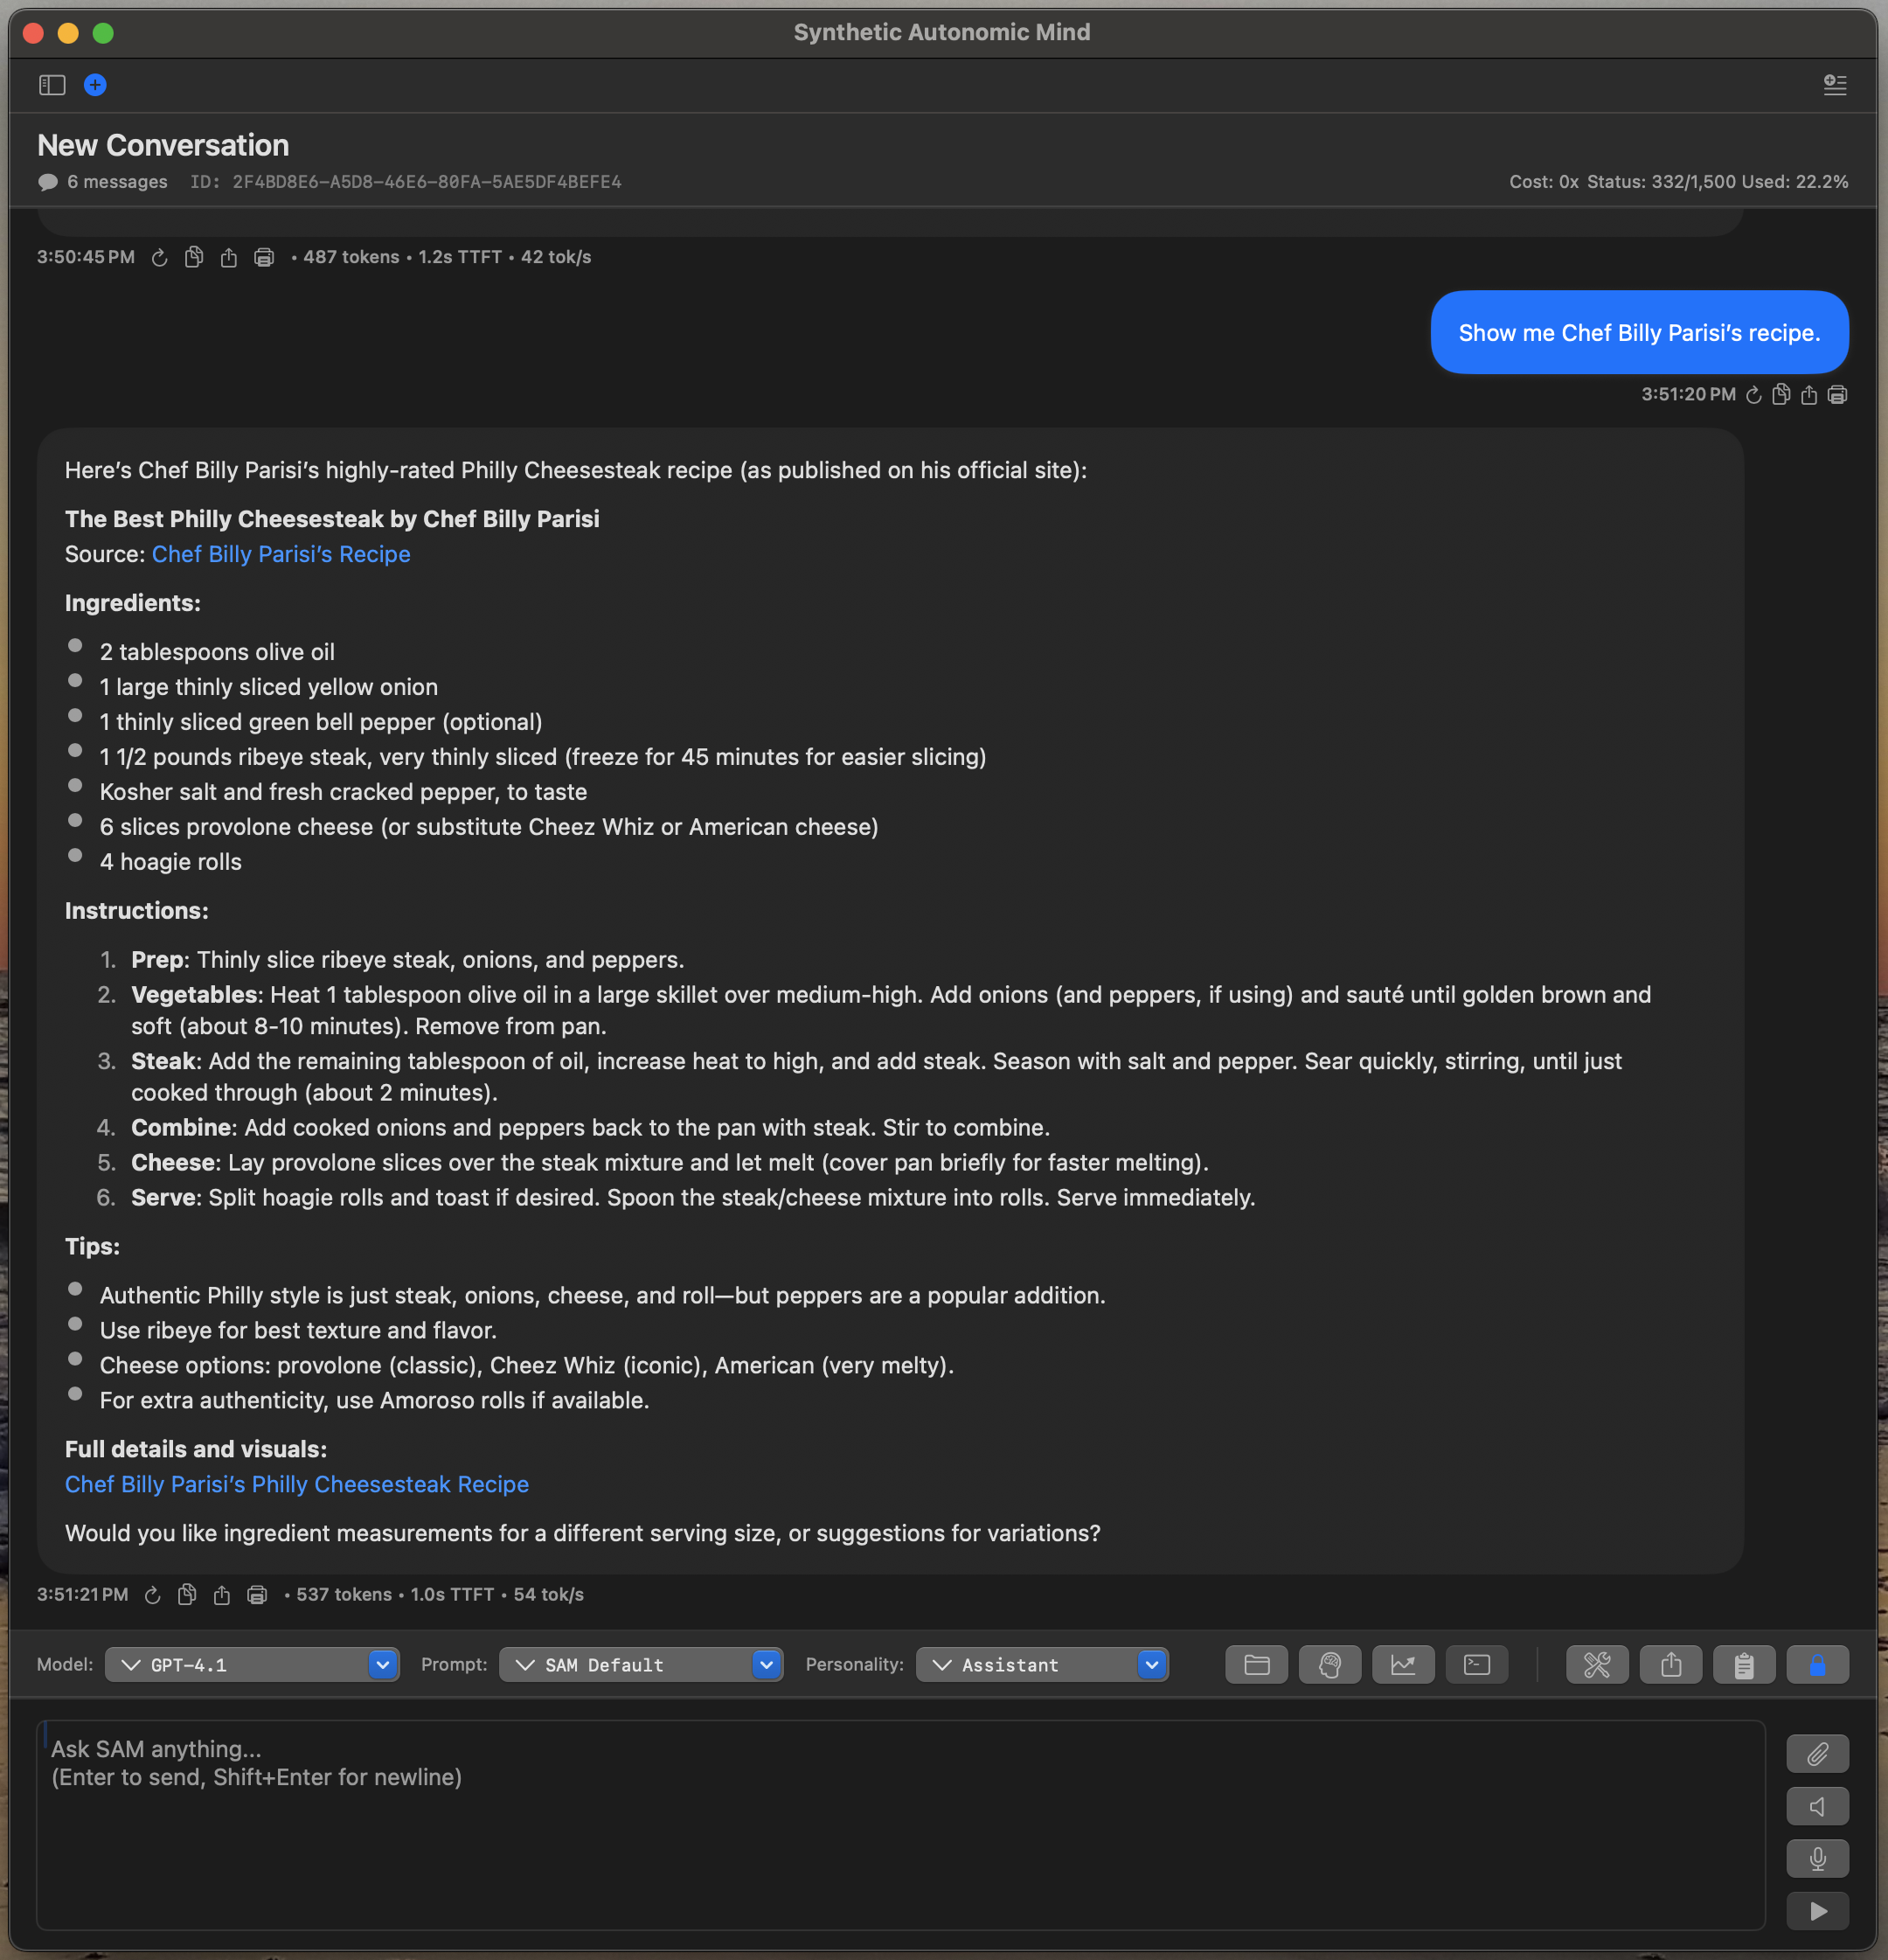Open Chef Billy Parisi's Philly Cheesesteak Recipe link
Screen dimensions: 1888x1960
click(296, 1484)
